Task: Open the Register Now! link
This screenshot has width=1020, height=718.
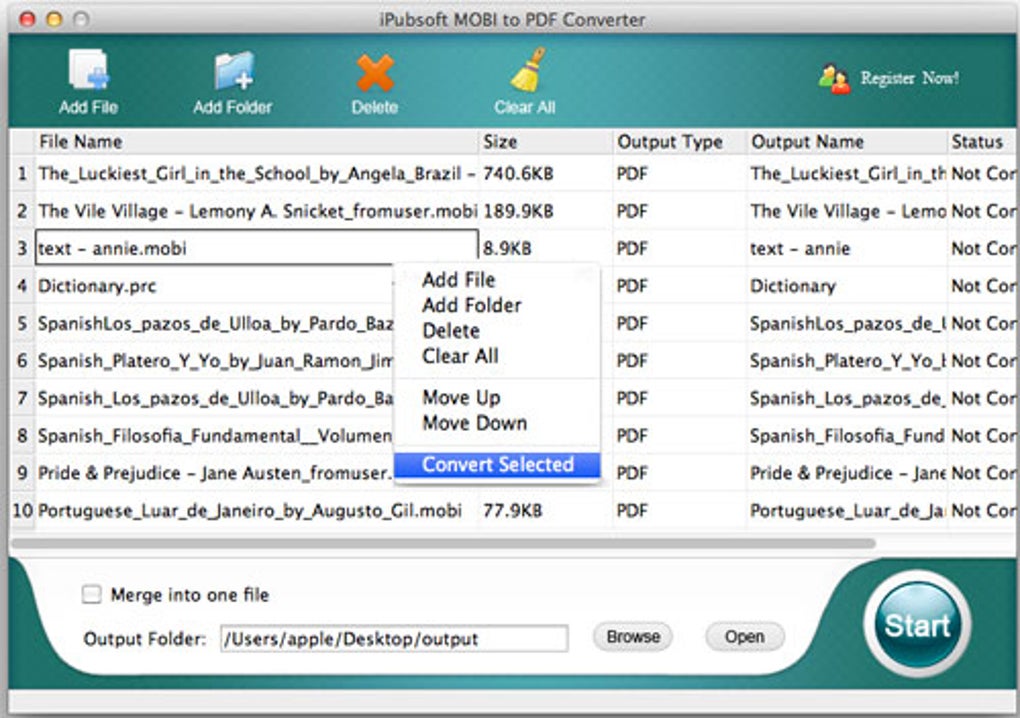Action: [x=909, y=78]
